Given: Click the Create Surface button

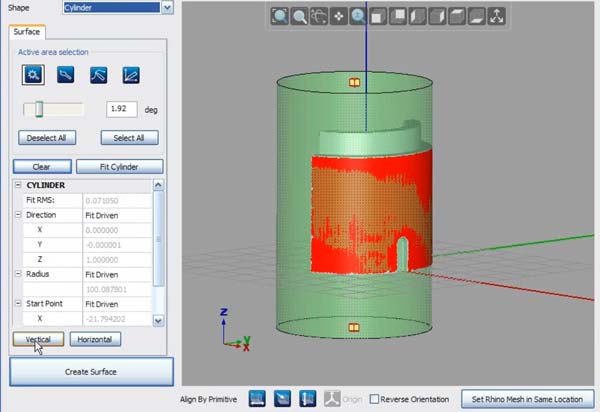Looking at the screenshot, I should pos(91,372).
